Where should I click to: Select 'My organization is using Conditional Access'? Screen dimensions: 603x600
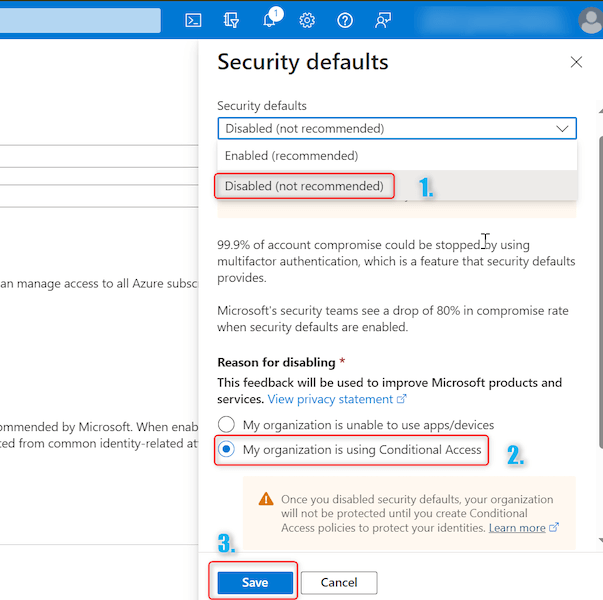227,450
